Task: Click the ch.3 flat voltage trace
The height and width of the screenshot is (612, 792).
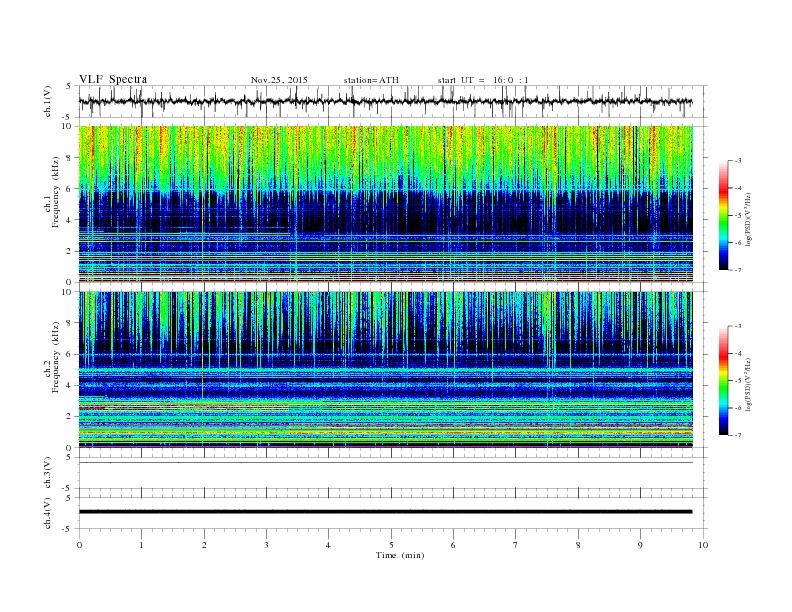Action: (x=385, y=463)
